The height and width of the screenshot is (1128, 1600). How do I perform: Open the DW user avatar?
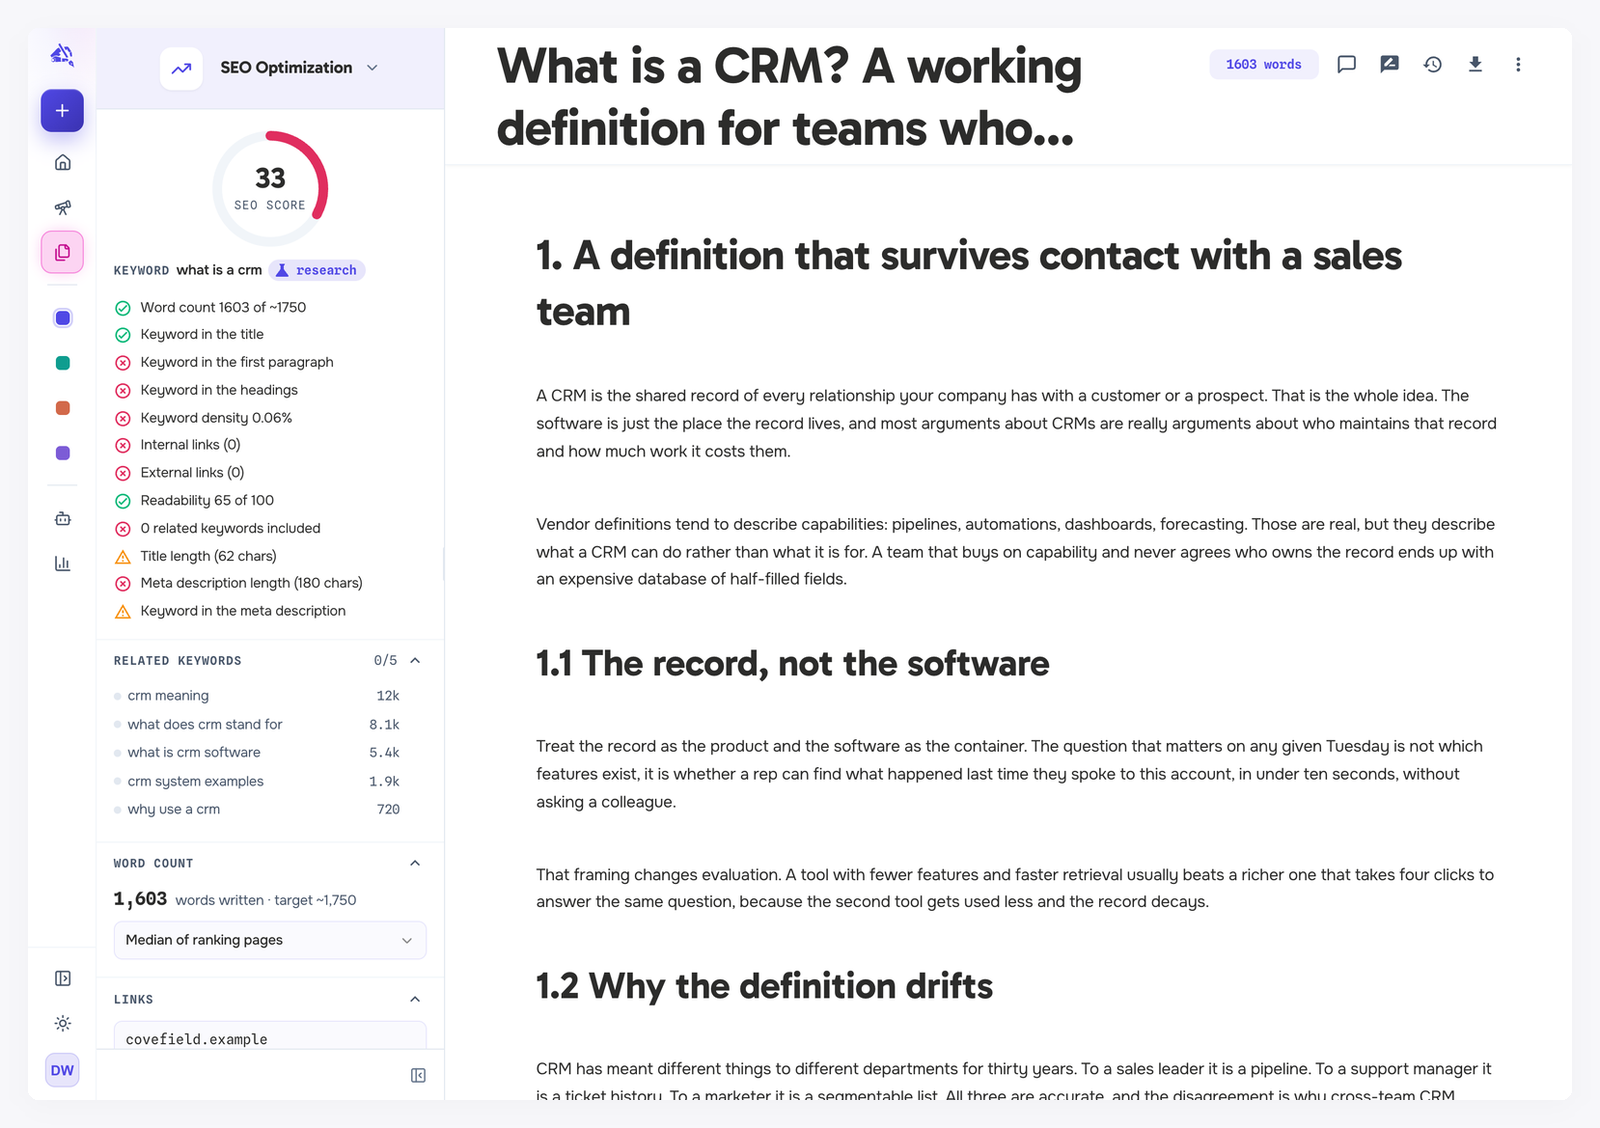click(x=62, y=1070)
